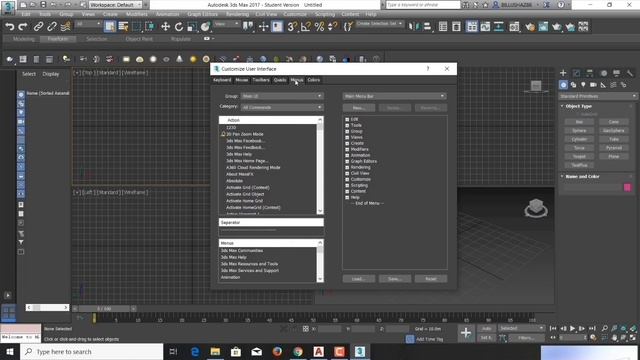This screenshot has width=640, height=360.
Task: Open the Standard Primitives dropdown
Action: [598, 96]
